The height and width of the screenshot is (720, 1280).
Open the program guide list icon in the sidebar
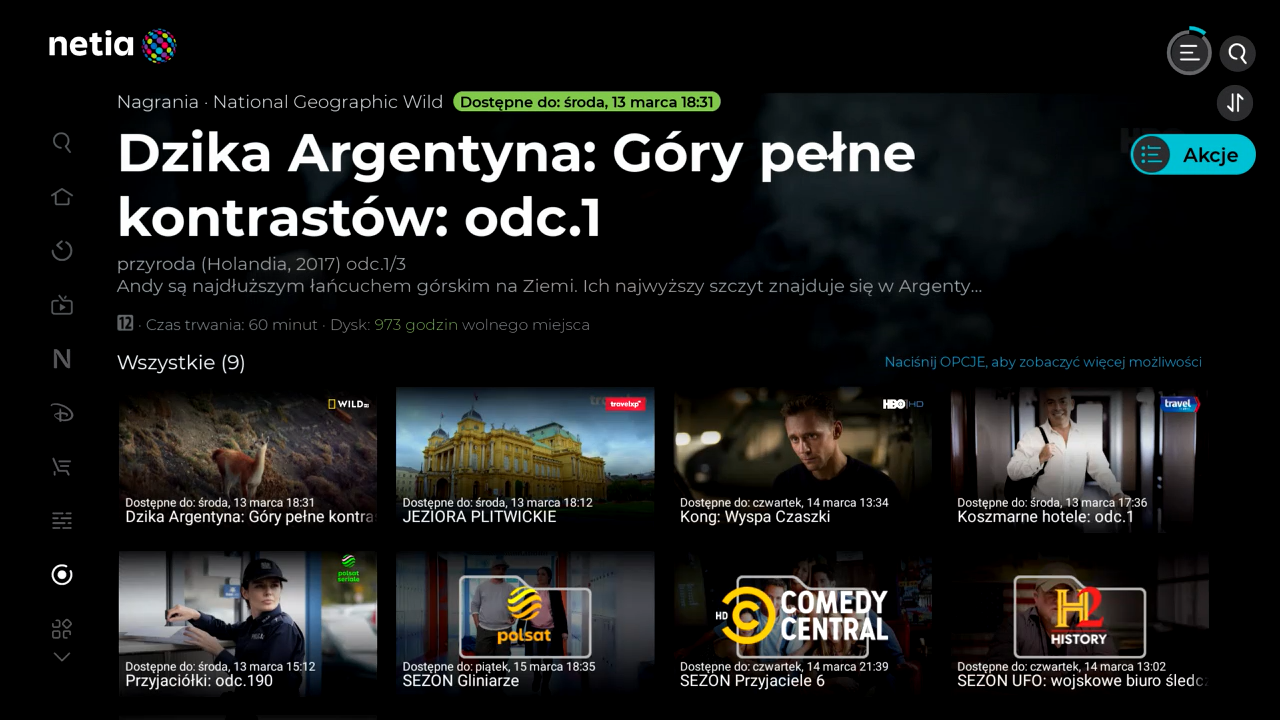point(62,521)
